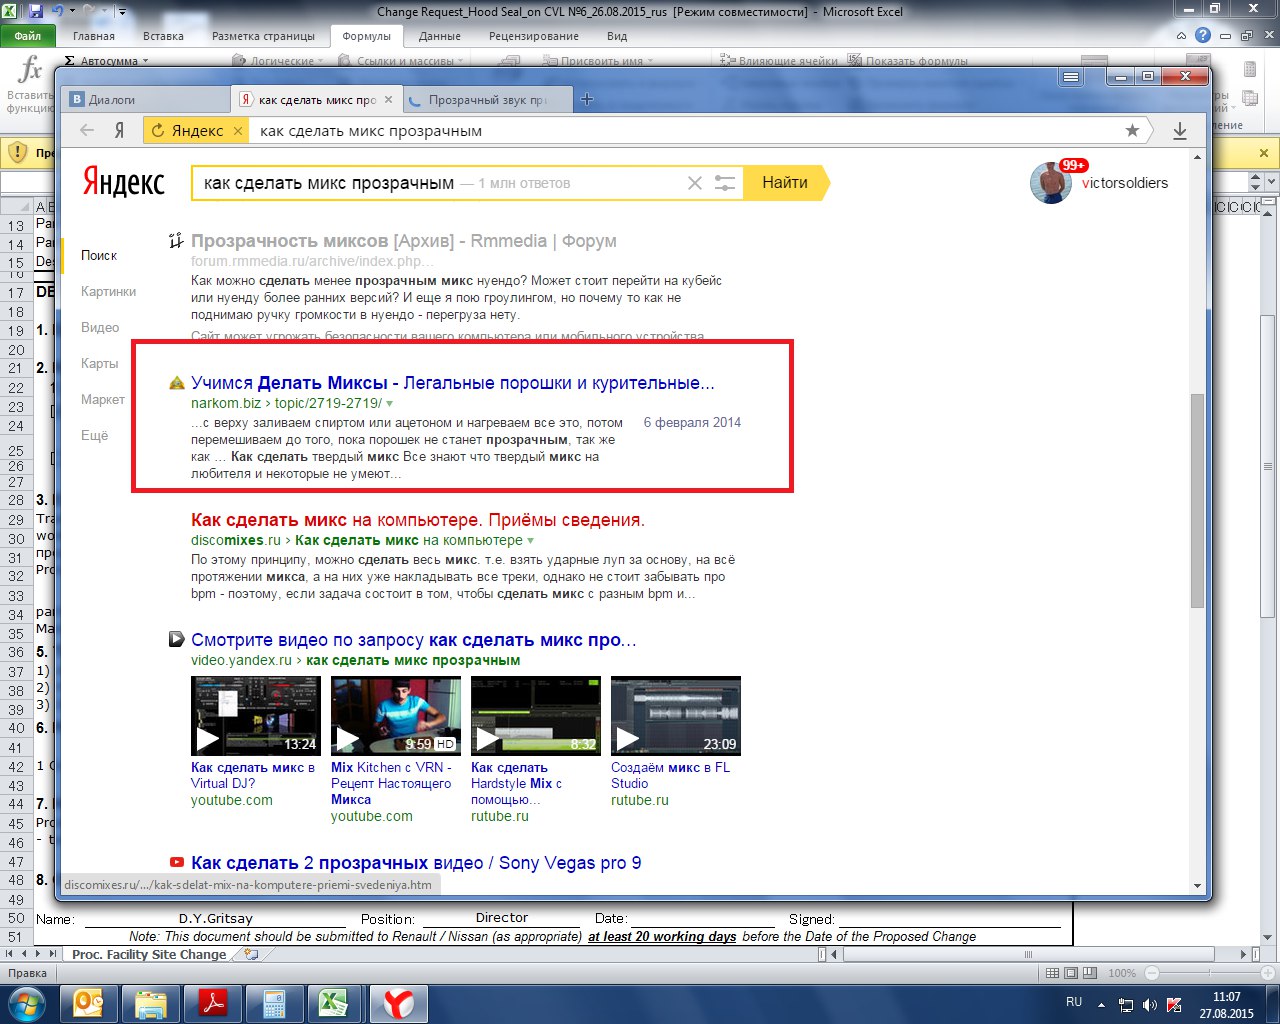Viewport: 1280px width, 1024px height.
Task: Open Windows Start menu
Action: [26, 1003]
